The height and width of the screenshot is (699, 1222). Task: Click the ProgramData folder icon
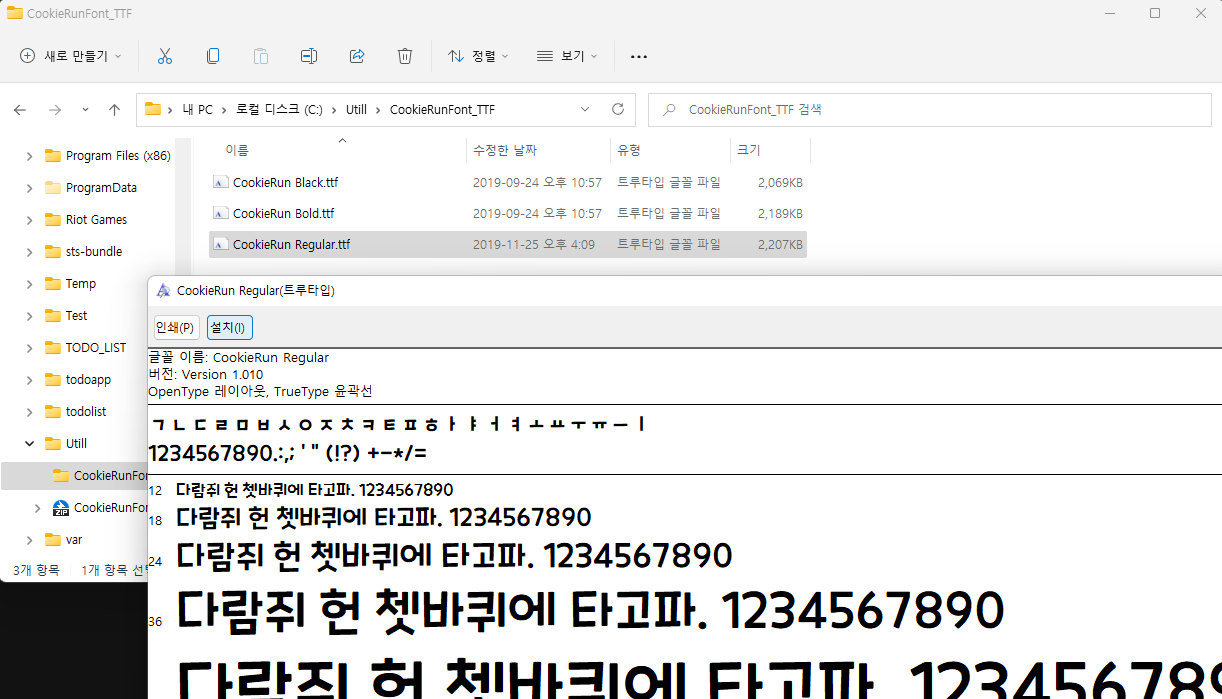(x=53, y=187)
